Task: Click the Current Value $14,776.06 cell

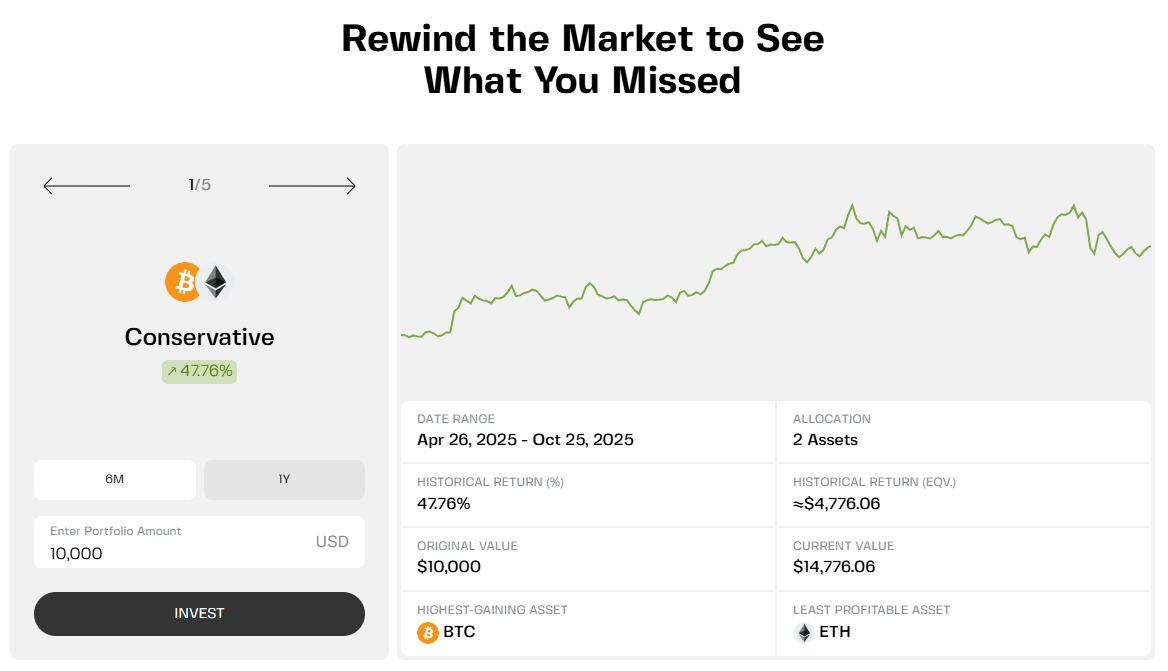Action: point(963,558)
